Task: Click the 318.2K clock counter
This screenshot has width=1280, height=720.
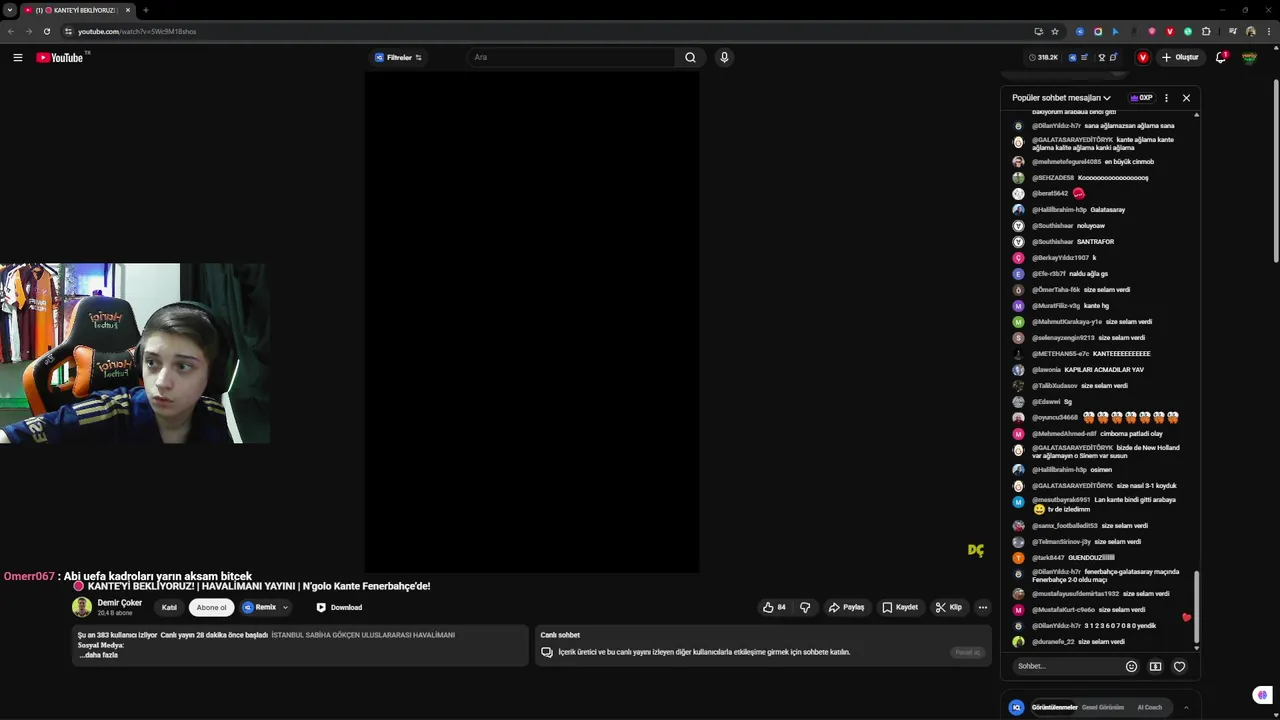Action: [x=1043, y=57]
